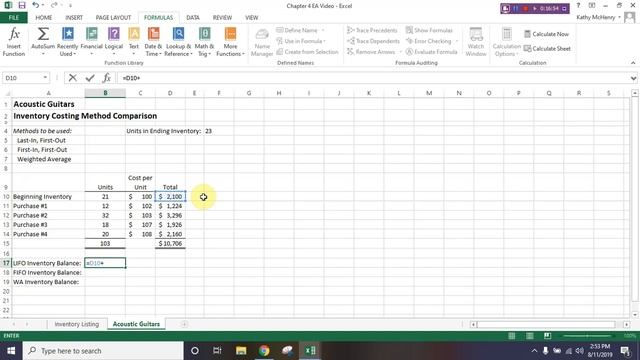Open the Financial functions library
640x360 pixels.
91,42
